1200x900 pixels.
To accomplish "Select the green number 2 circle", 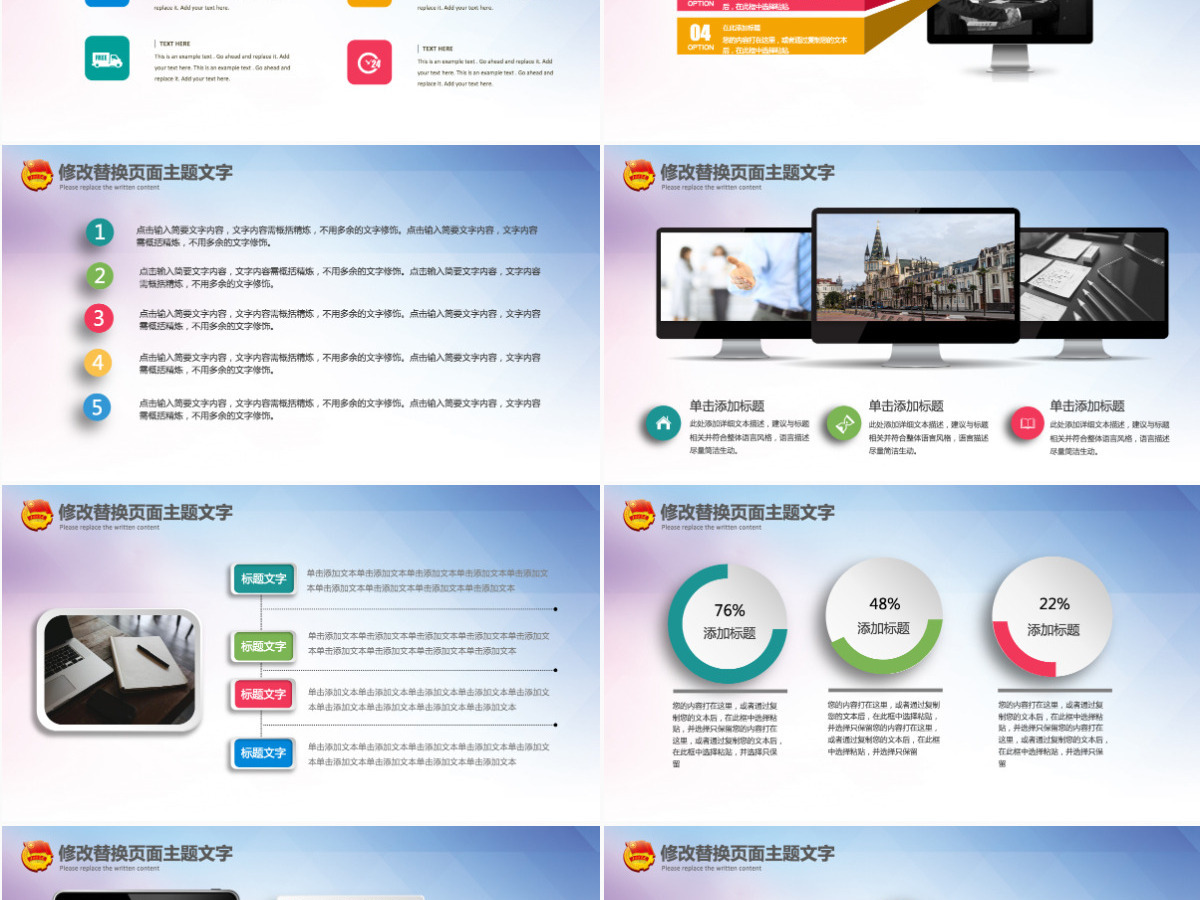I will click(98, 275).
